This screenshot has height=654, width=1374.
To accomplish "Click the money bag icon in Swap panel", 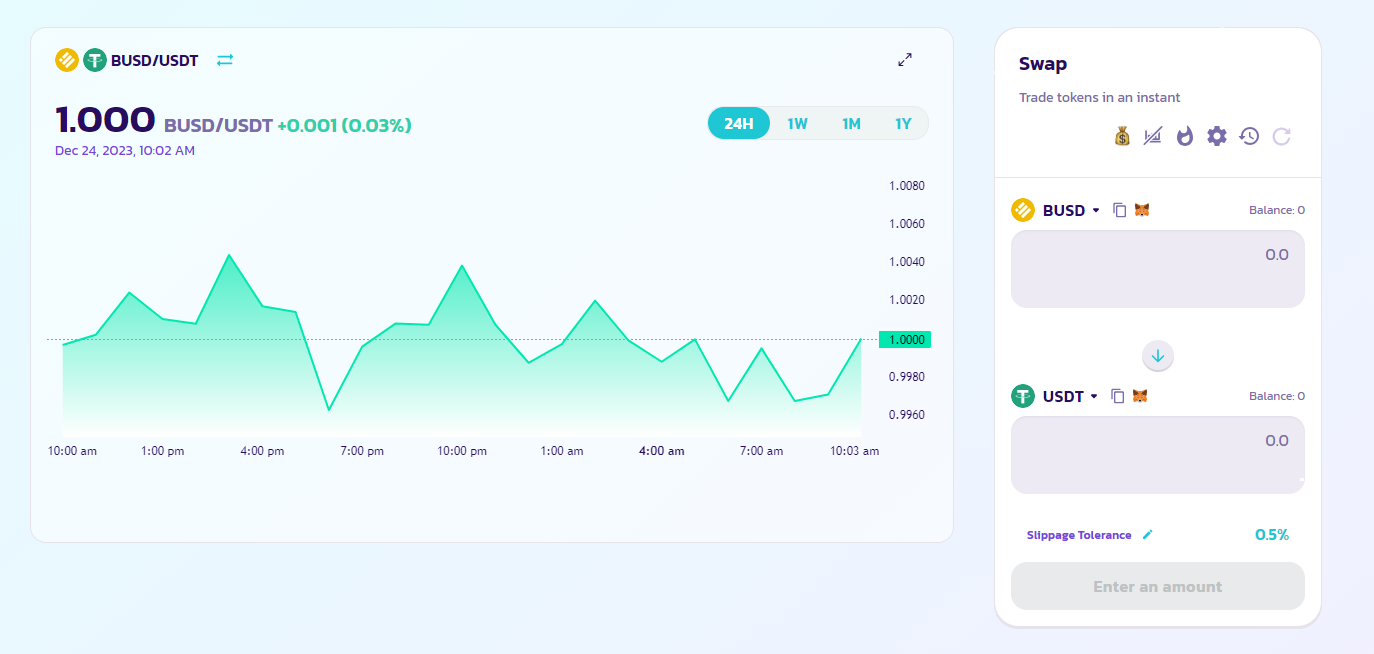I will coord(1122,136).
